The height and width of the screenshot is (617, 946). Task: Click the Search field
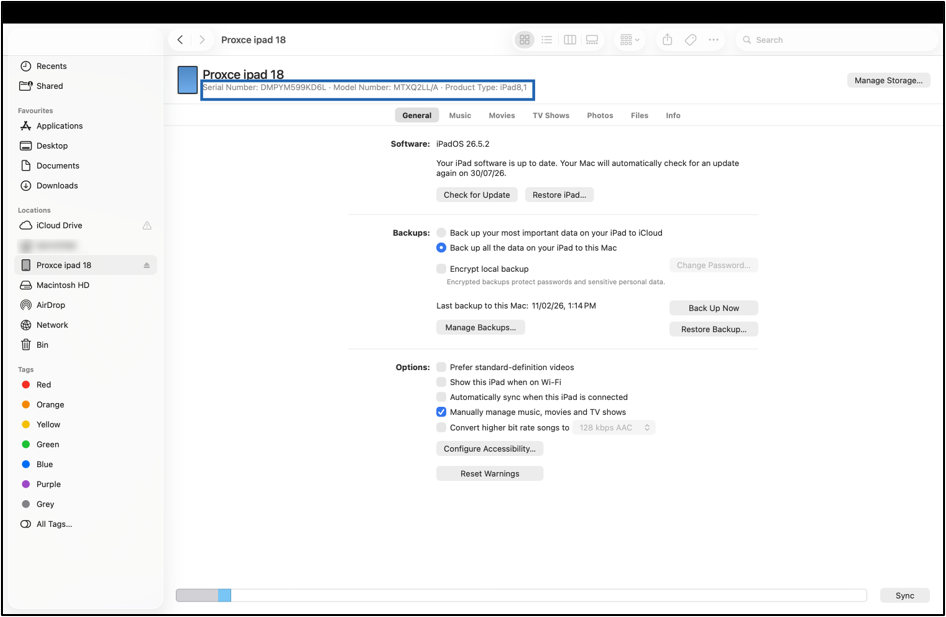pos(836,40)
